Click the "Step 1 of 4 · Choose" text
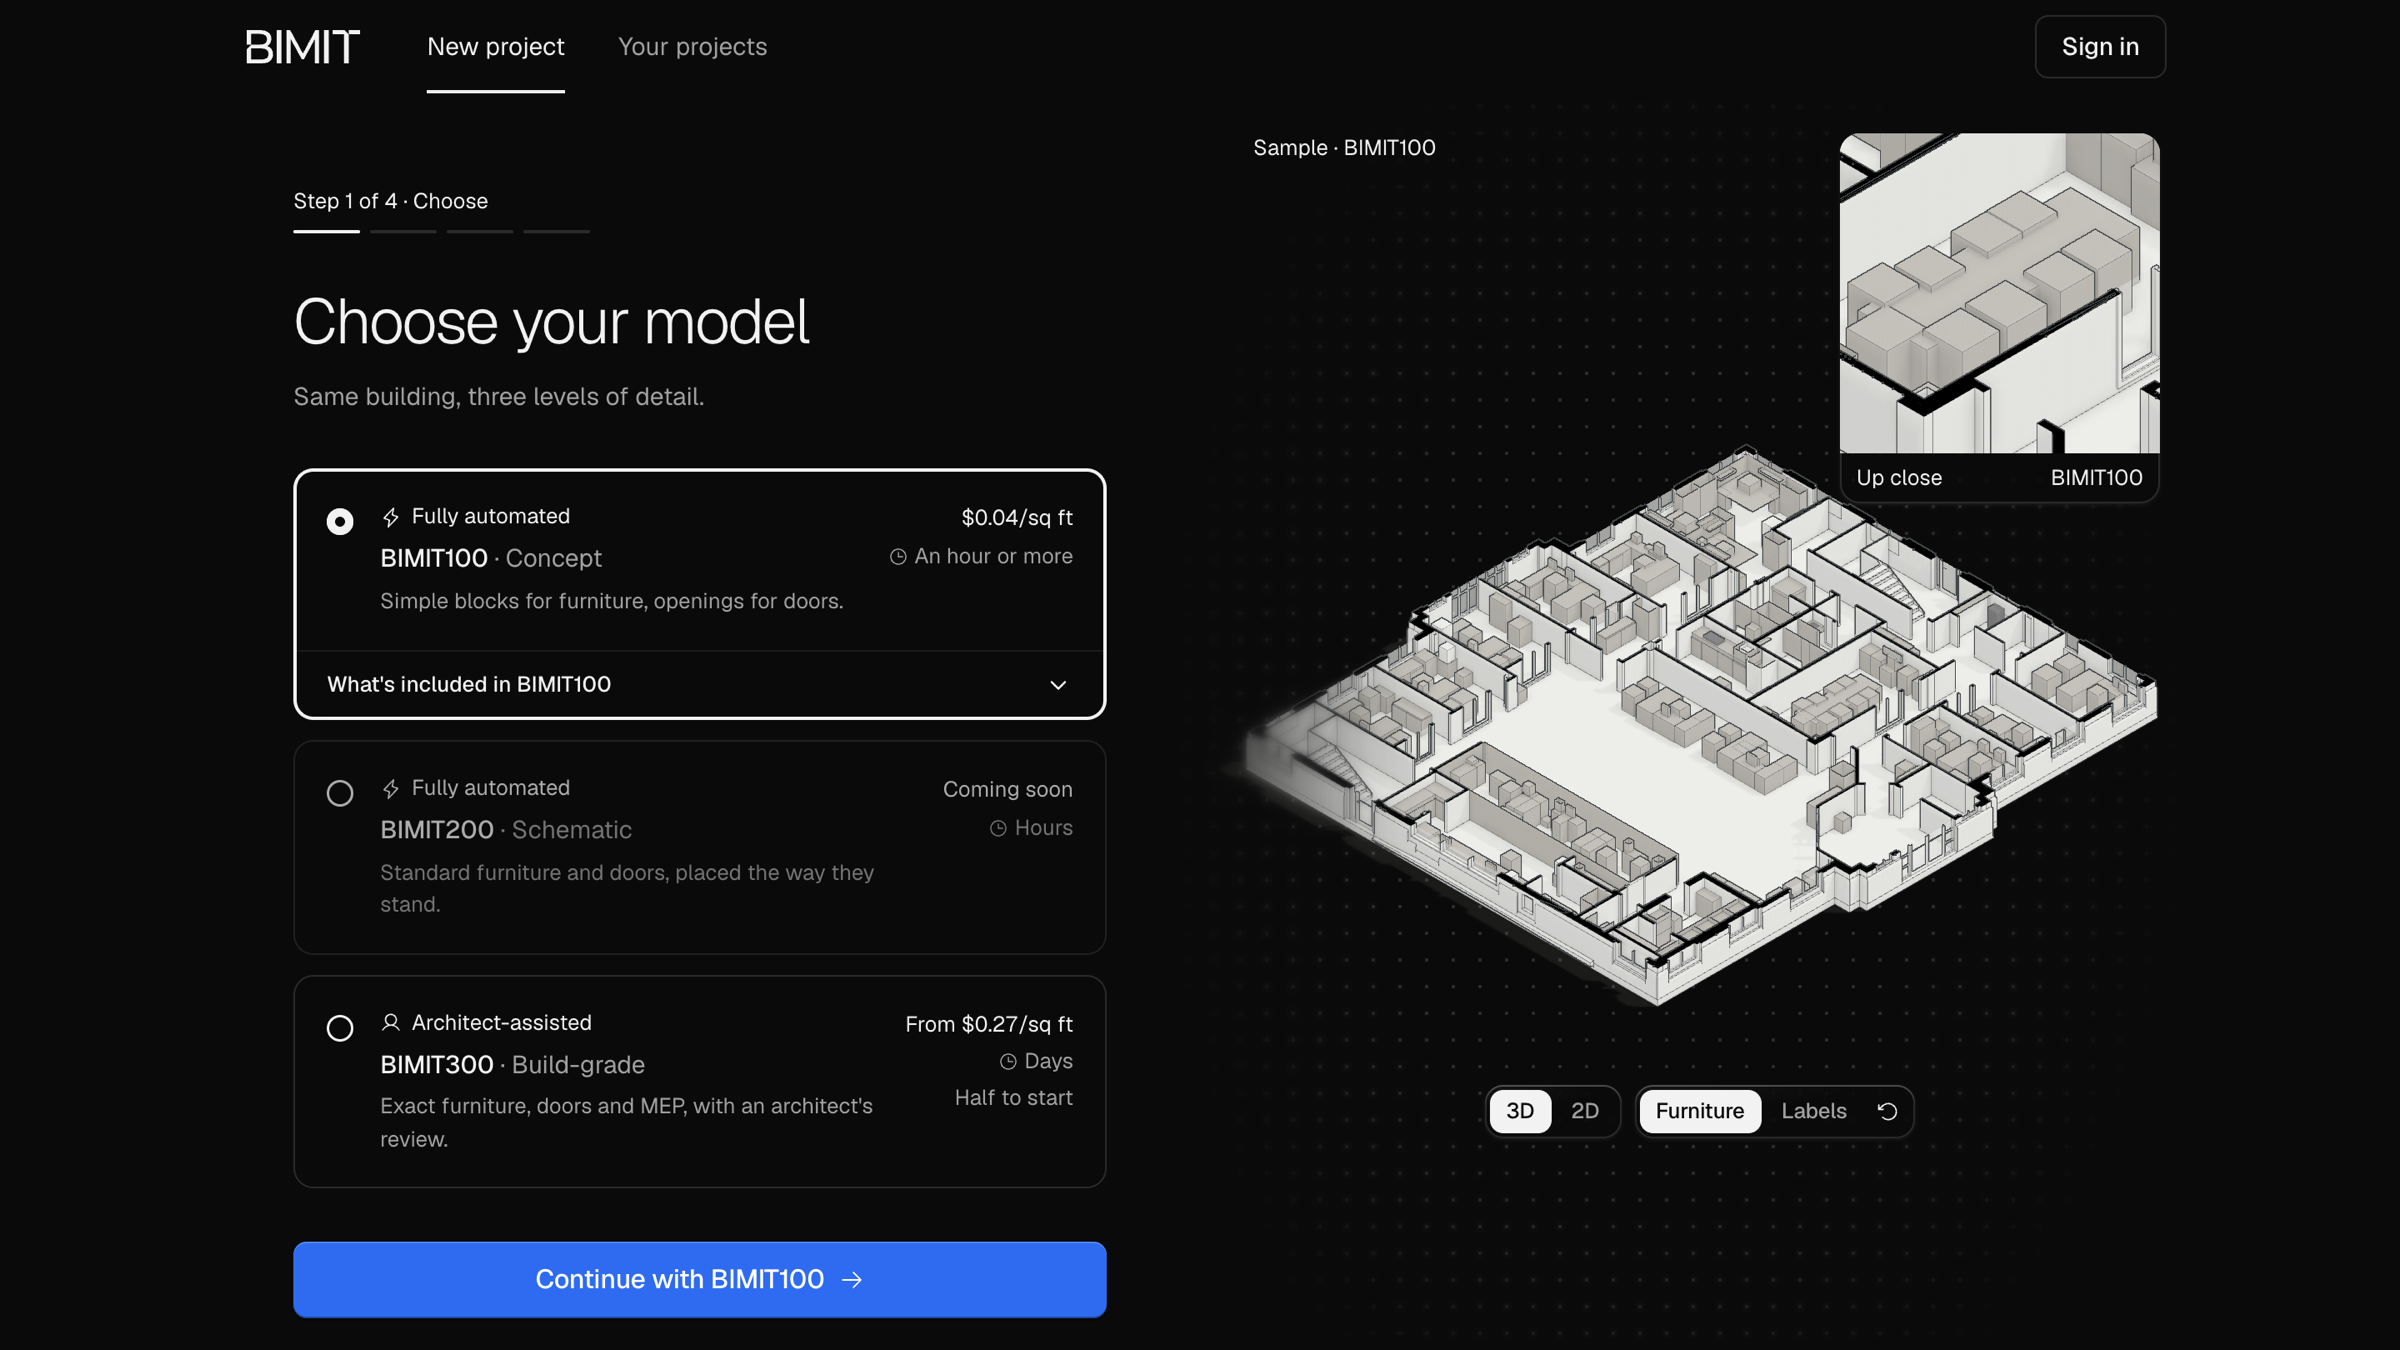The image size is (2400, 1350). point(391,201)
